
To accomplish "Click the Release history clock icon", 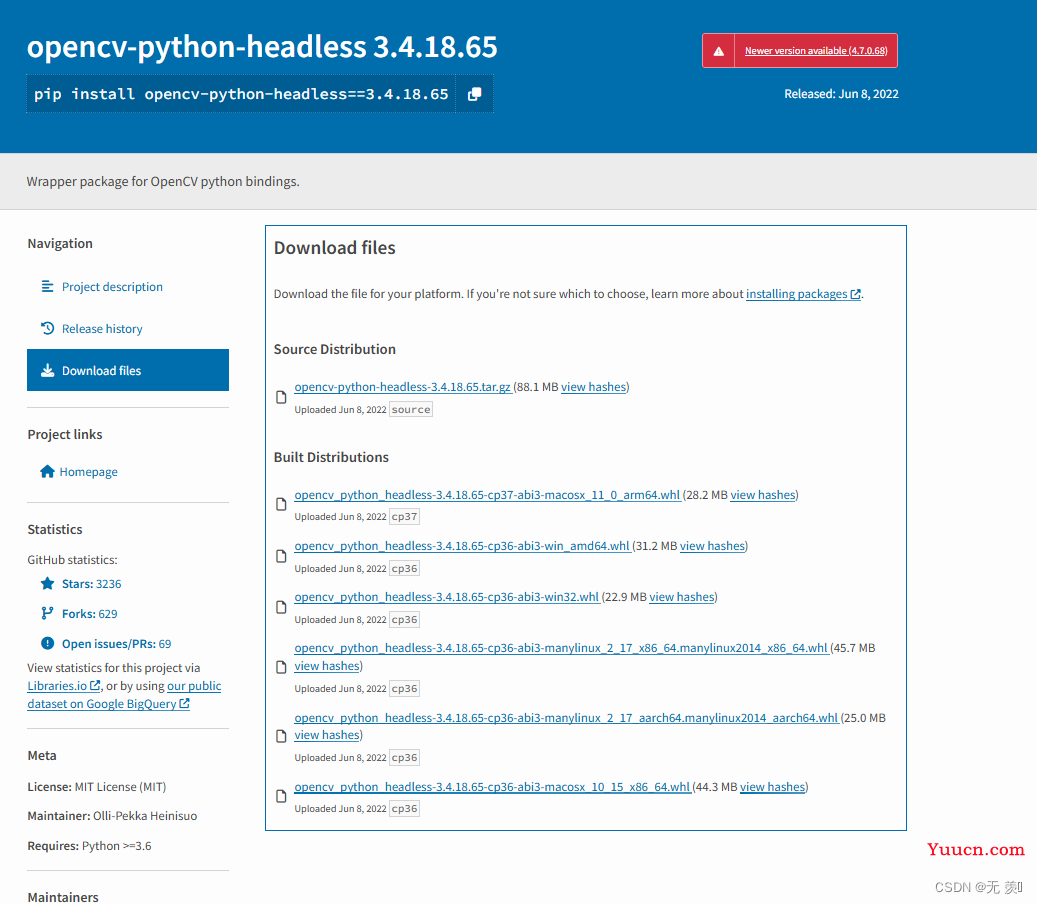I will pyautogui.click(x=48, y=328).
